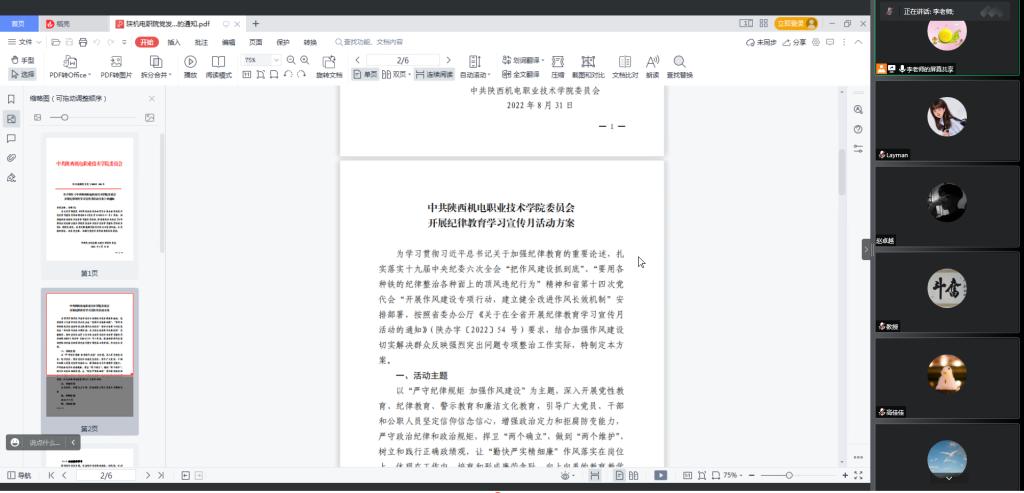
Task: Toggle 连续阅读 continuous reading mode
Action: (434, 74)
